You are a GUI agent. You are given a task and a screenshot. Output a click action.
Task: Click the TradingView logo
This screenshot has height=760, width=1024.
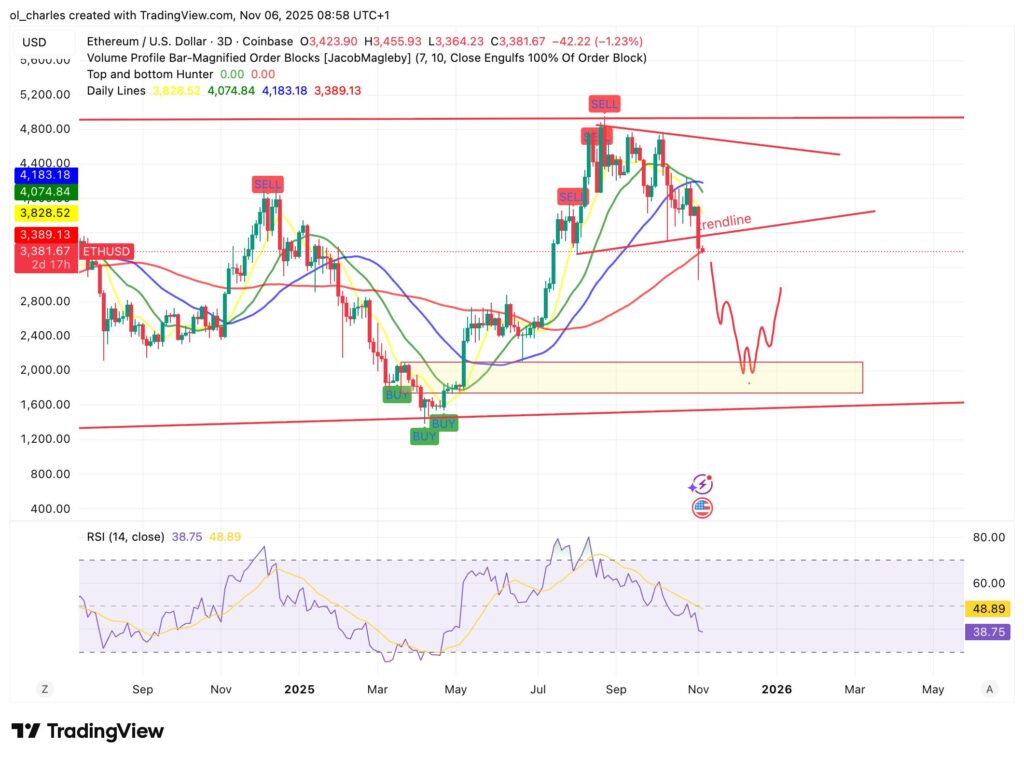(x=87, y=731)
